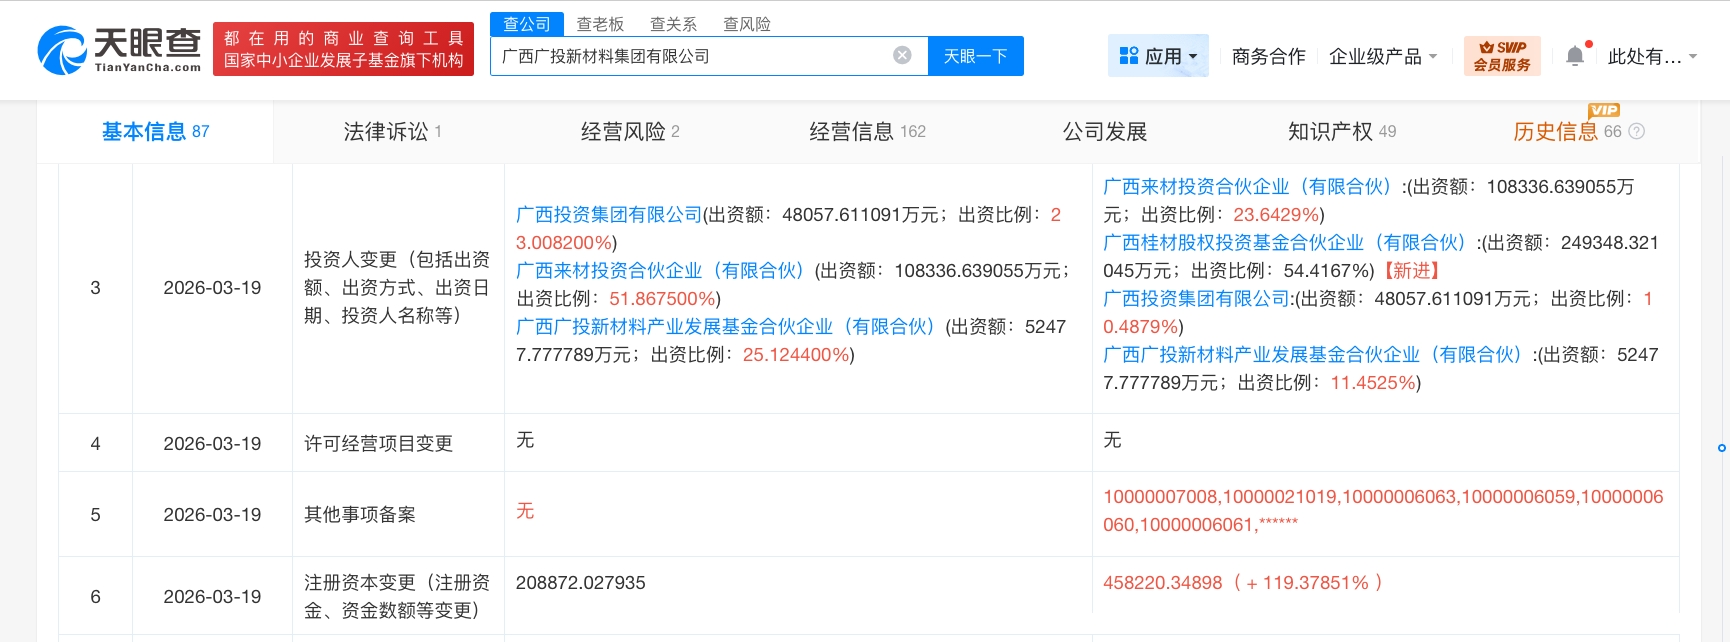1730x642 pixels.
Task: Open 广西桂材股权投资基金合伙企业 link
Action: (1285, 243)
